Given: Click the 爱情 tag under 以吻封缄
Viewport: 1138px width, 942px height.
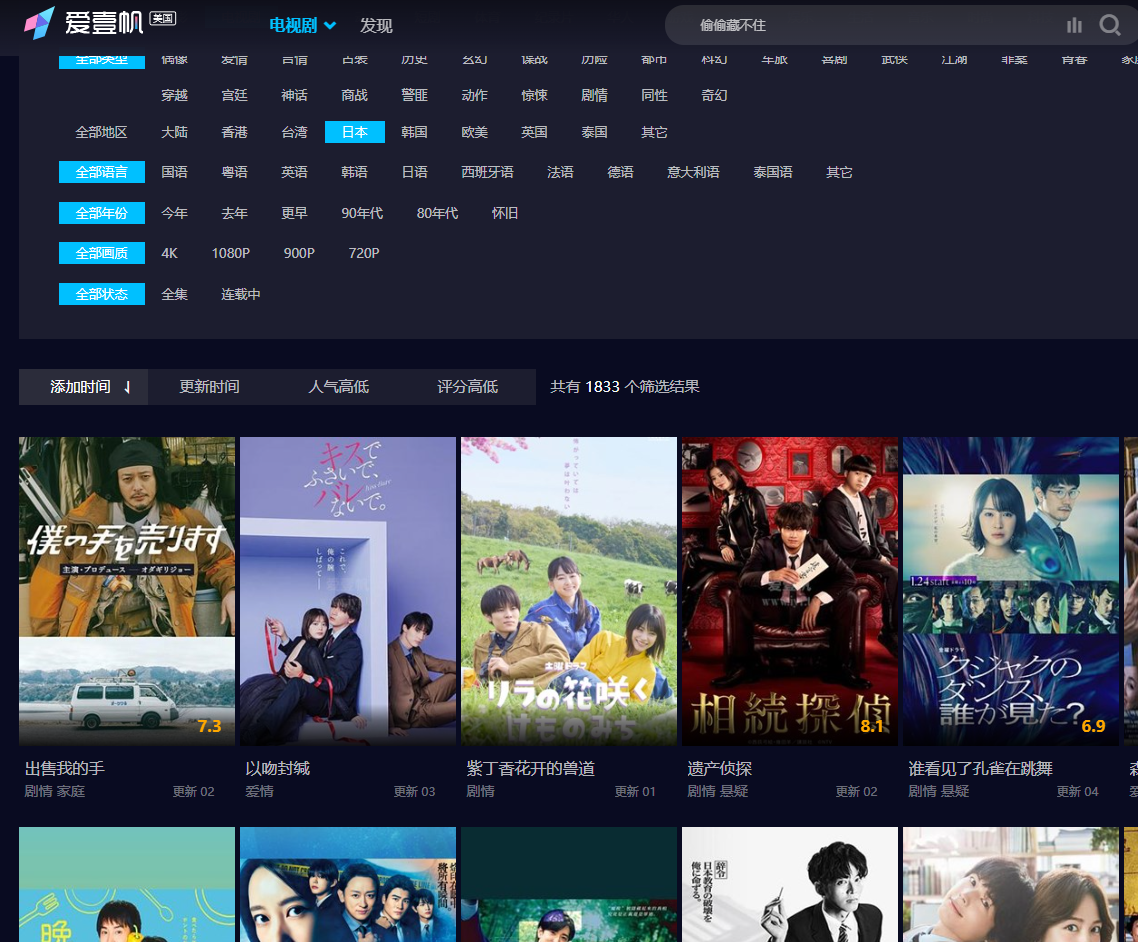Looking at the screenshot, I should (x=259, y=791).
